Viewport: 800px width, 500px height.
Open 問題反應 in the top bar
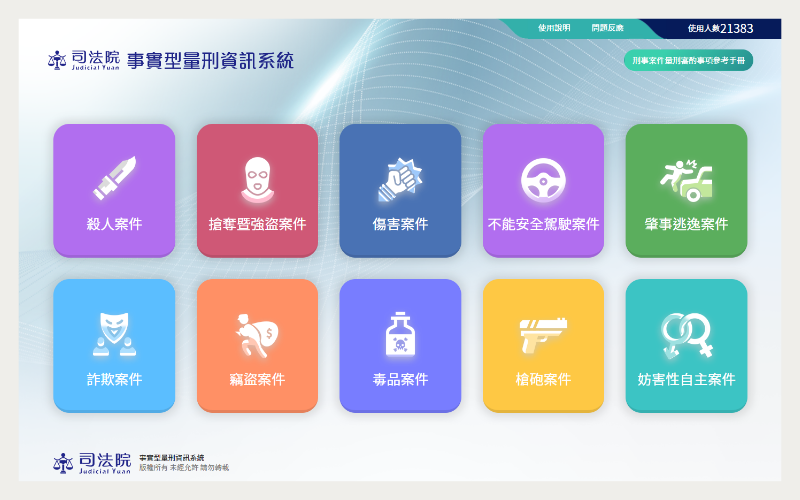tap(607, 28)
